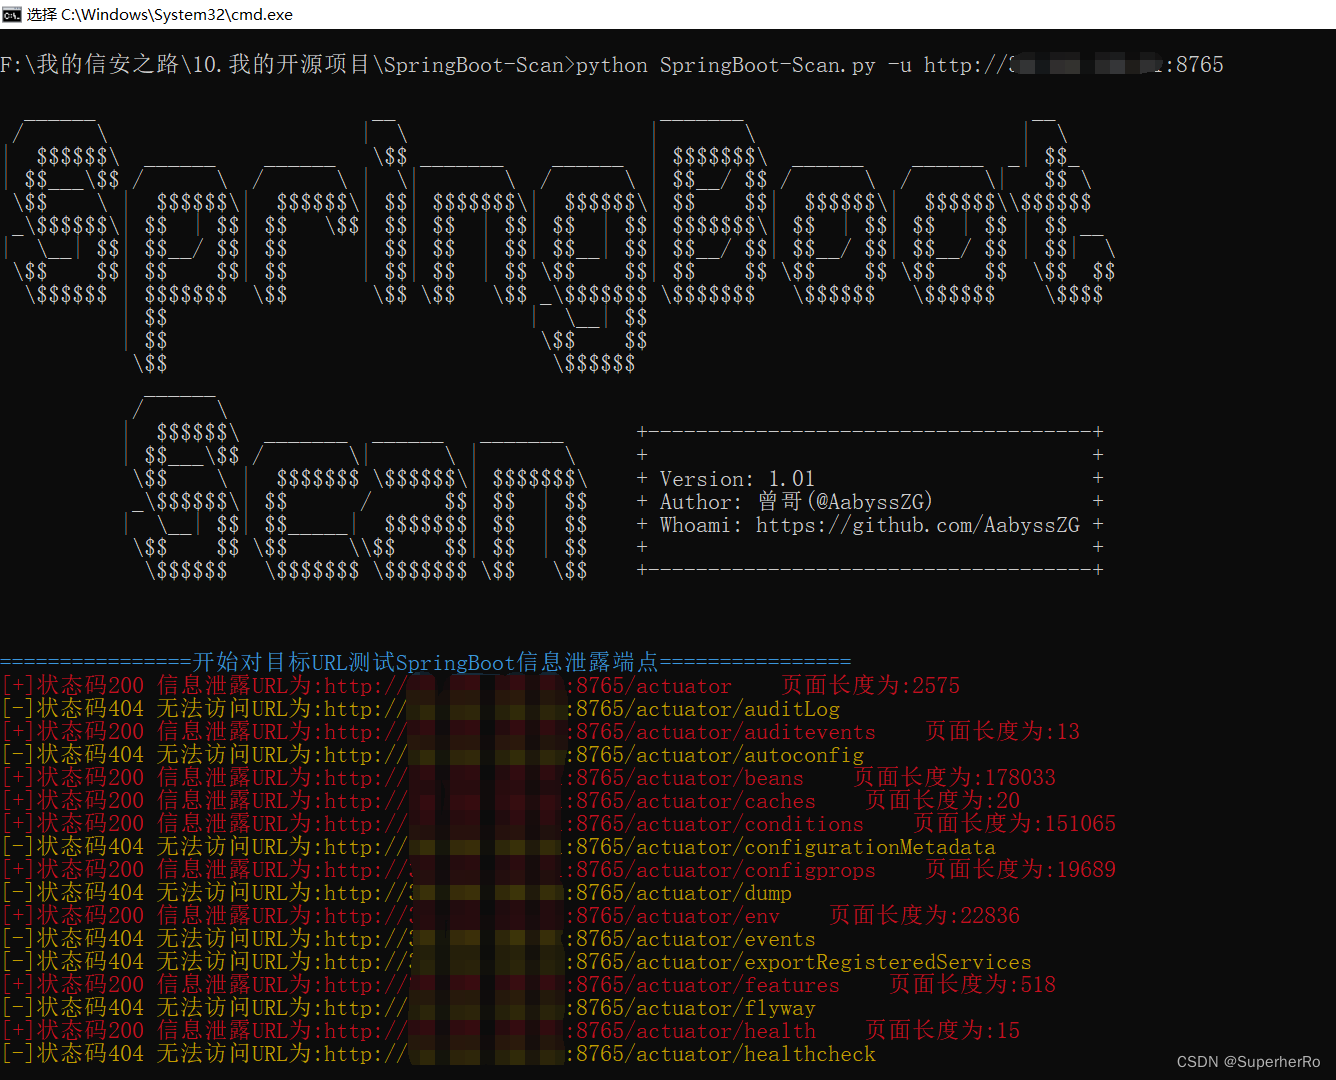Click '页面长度为:151065'

(1014, 824)
